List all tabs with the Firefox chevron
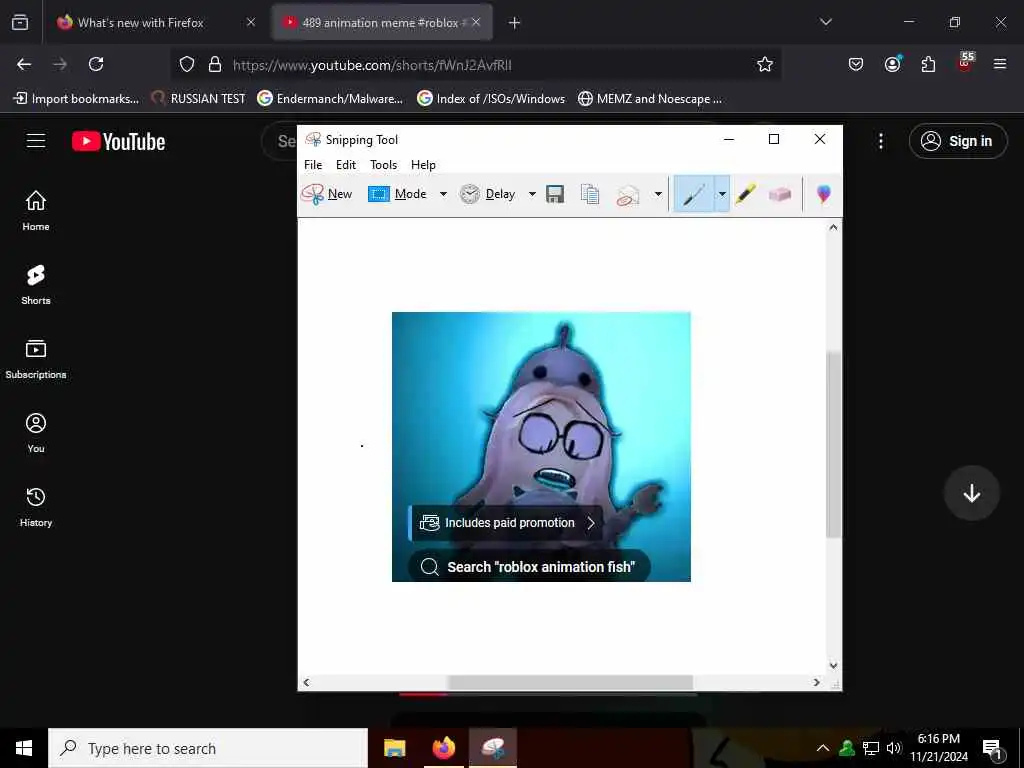Viewport: 1024px width, 768px height. point(826,22)
